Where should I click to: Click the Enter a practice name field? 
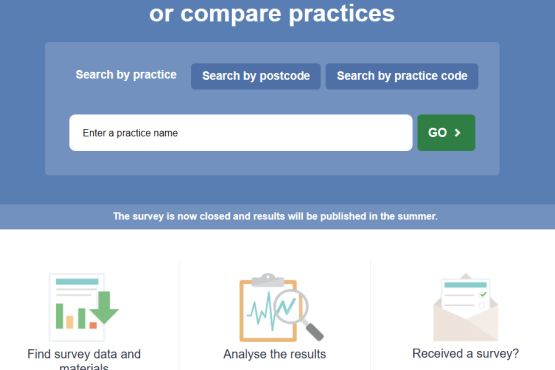241,133
